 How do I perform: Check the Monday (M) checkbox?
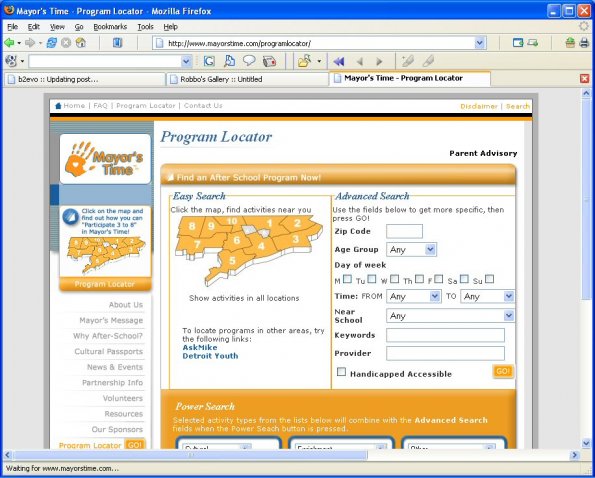(x=347, y=279)
